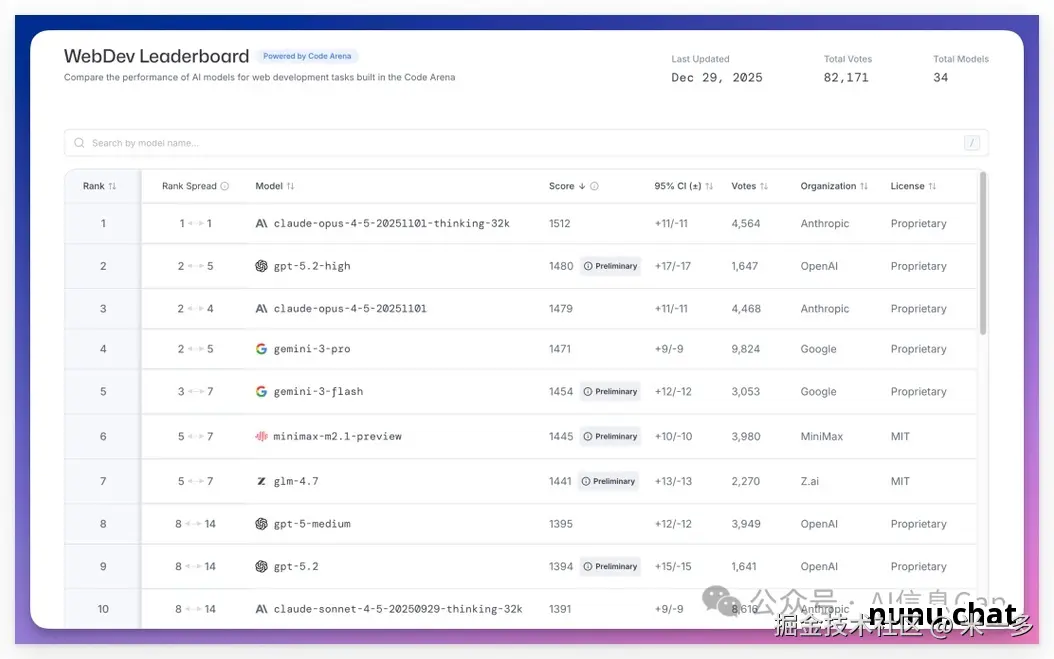
Task: Open the Score info icon
Action: tap(594, 186)
